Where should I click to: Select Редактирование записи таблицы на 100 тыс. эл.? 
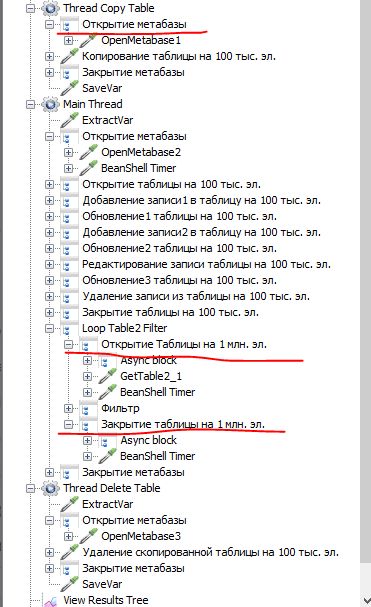click(x=206, y=264)
